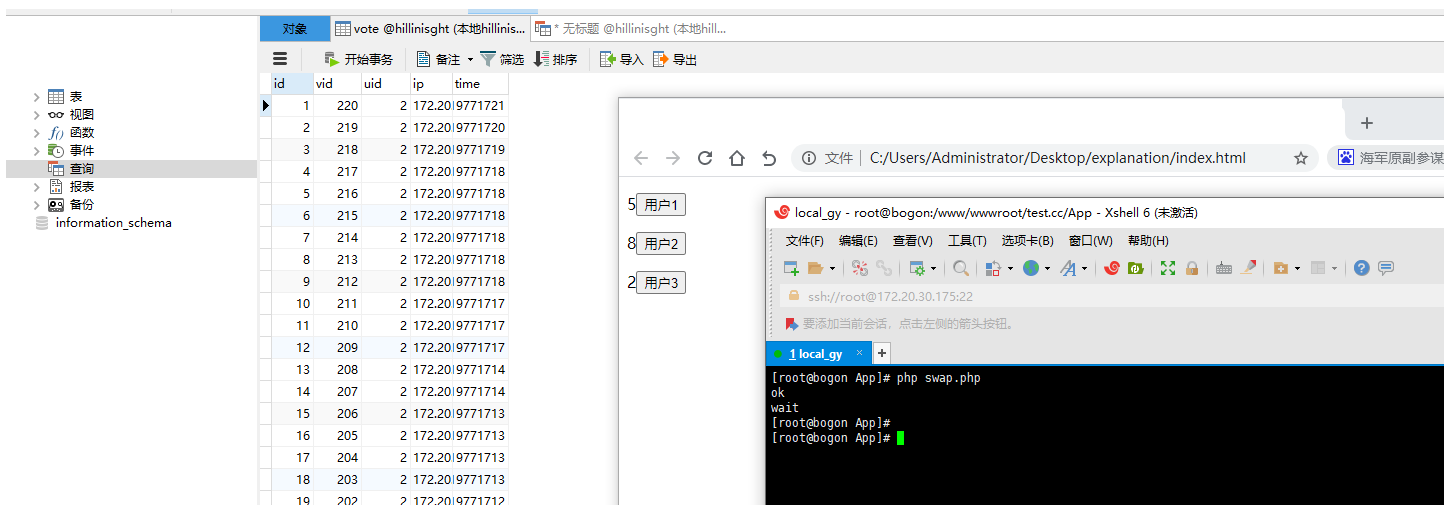Click the layout transfer icon in Xshell toolbar
The height and width of the screenshot is (517, 1449).
[993, 268]
